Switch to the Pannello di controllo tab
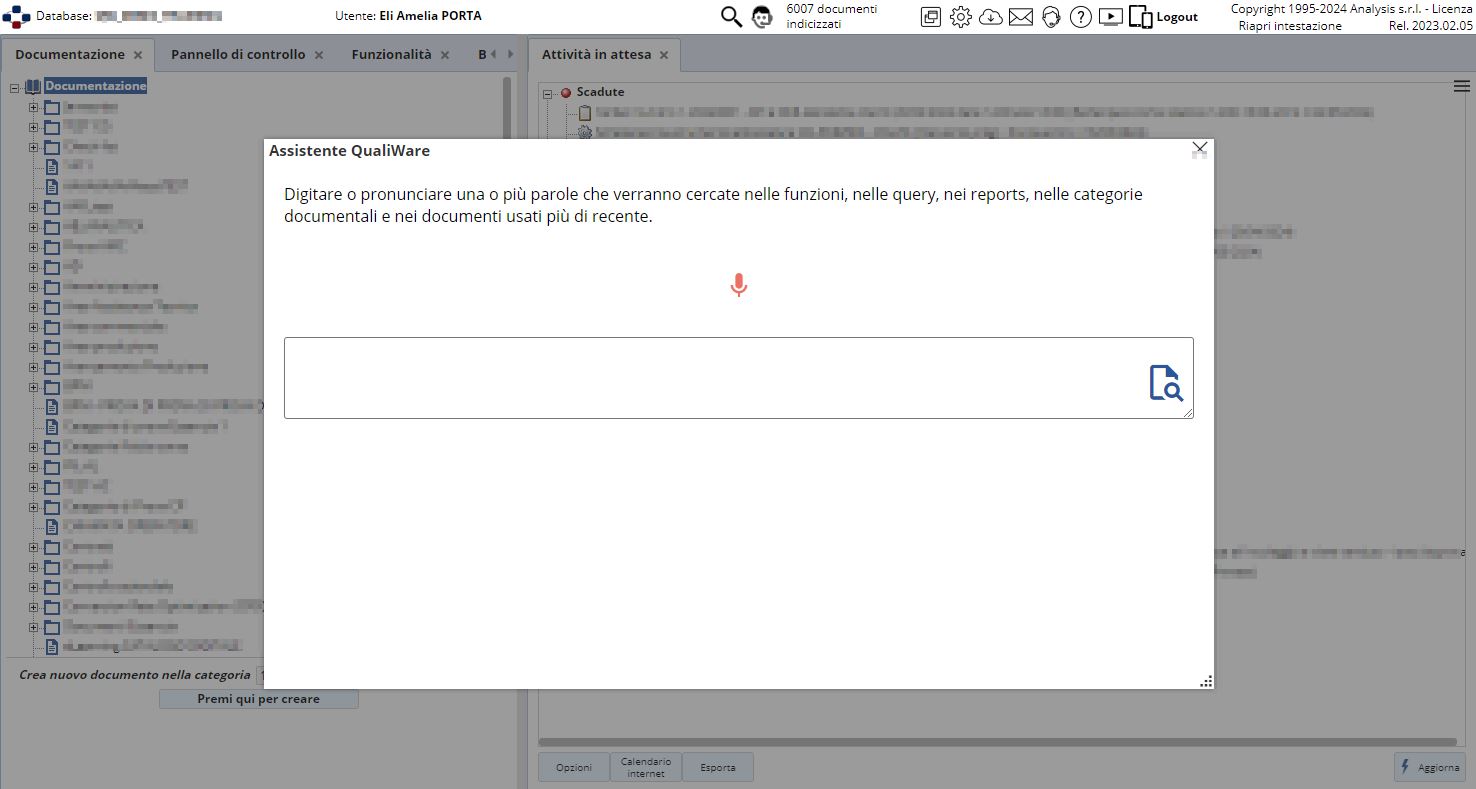This screenshot has width=1476, height=789. [x=238, y=55]
